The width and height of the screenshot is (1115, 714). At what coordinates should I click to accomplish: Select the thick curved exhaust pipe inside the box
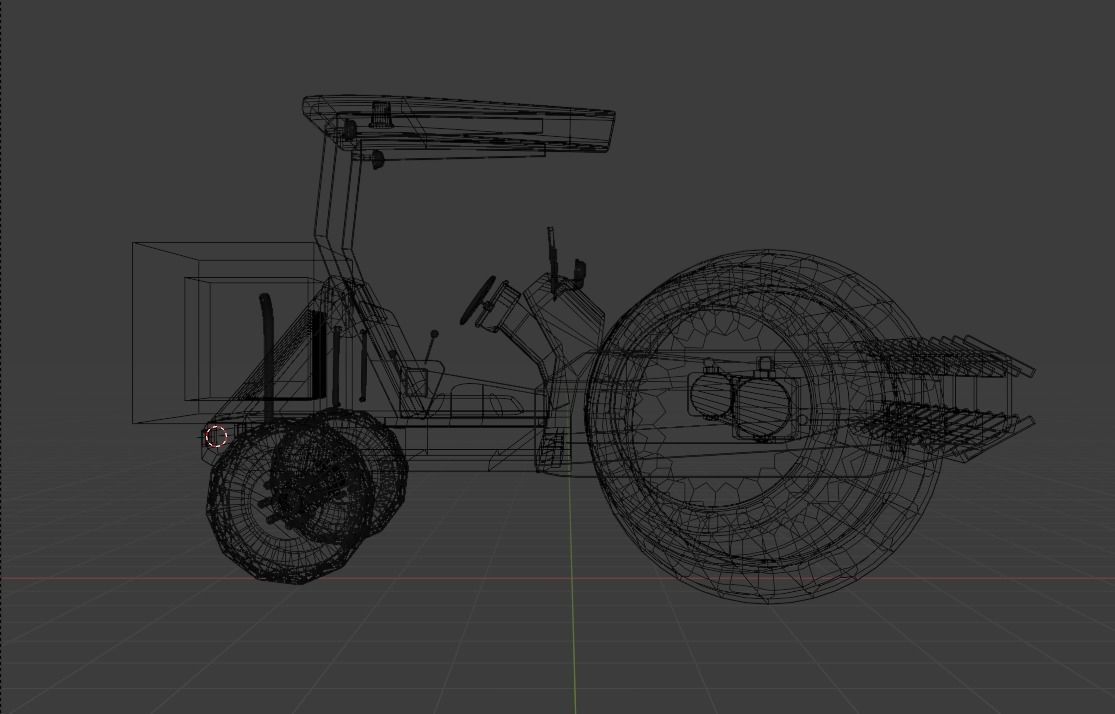click(x=267, y=357)
